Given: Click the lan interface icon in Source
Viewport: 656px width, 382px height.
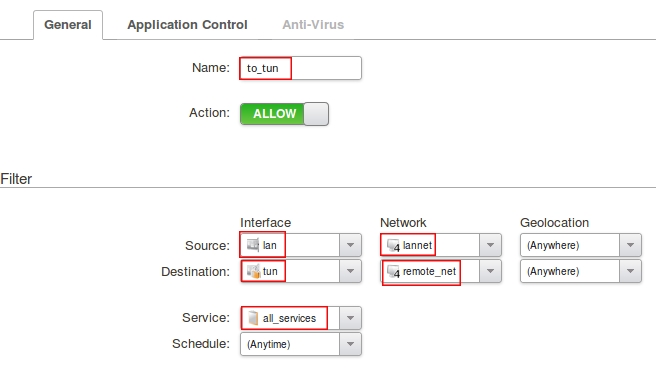Looking at the screenshot, I should click(253, 244).
